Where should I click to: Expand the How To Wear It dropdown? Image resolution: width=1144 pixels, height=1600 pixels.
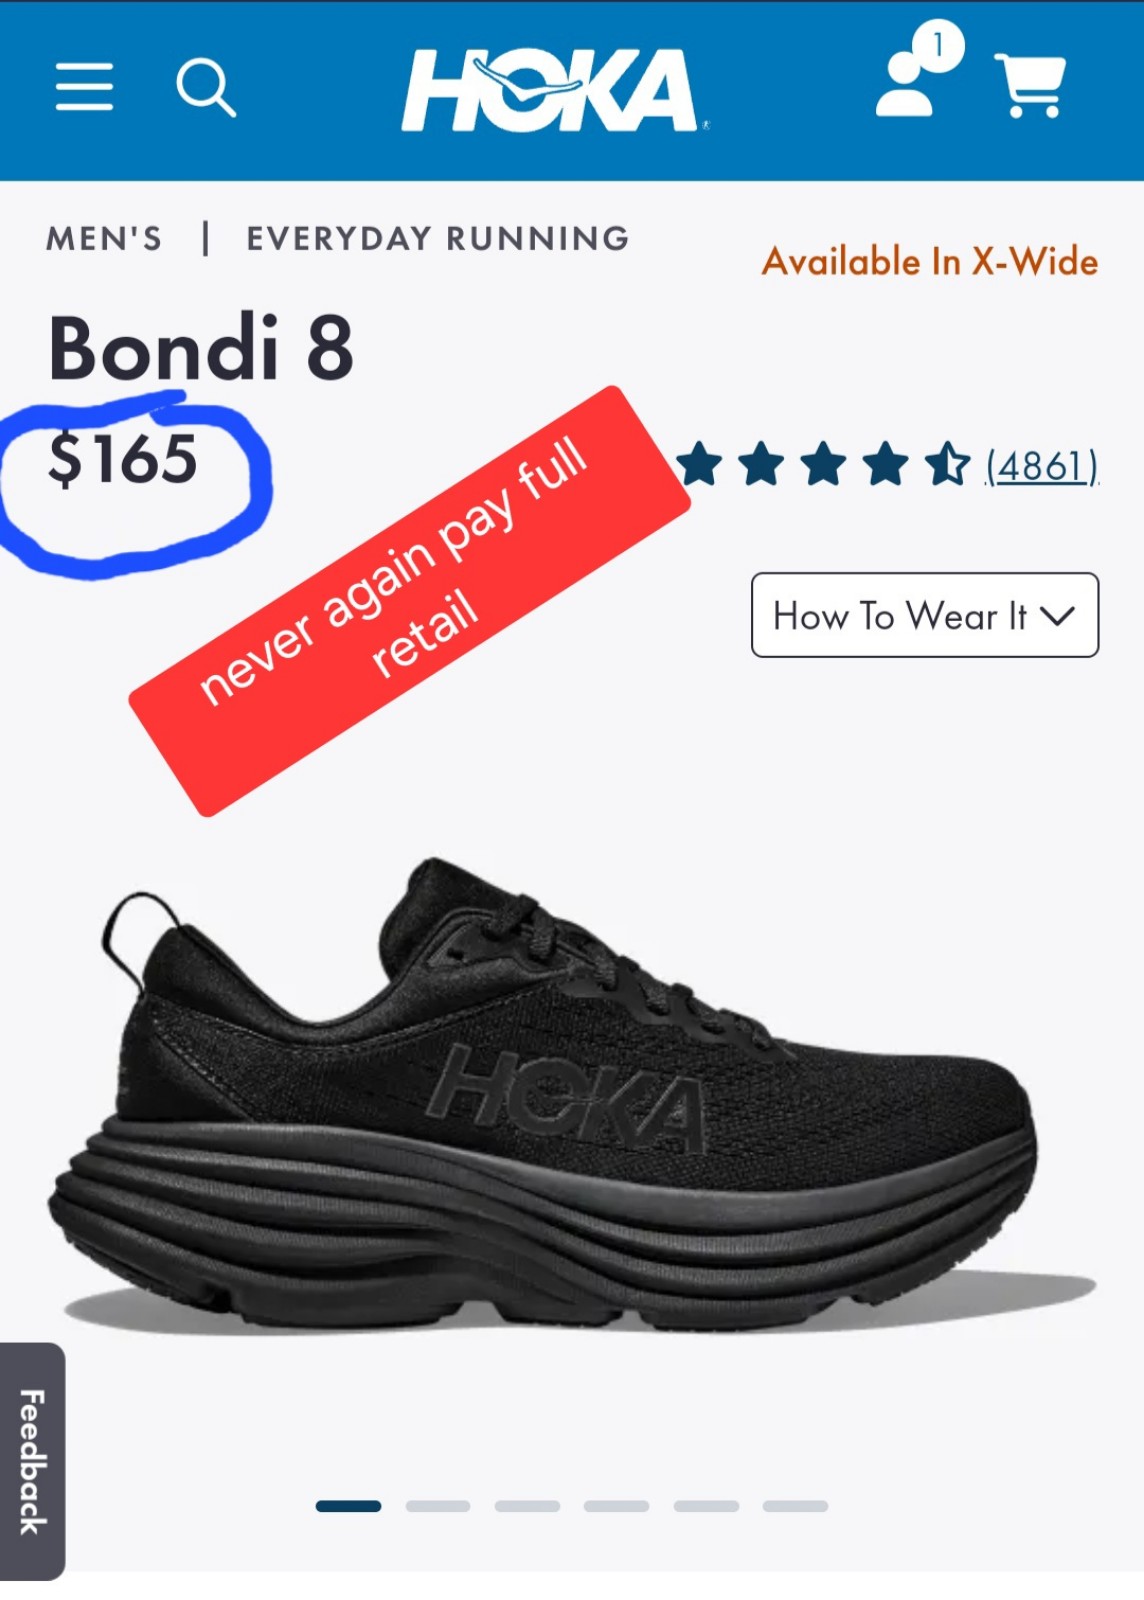[x=925, y=615]
